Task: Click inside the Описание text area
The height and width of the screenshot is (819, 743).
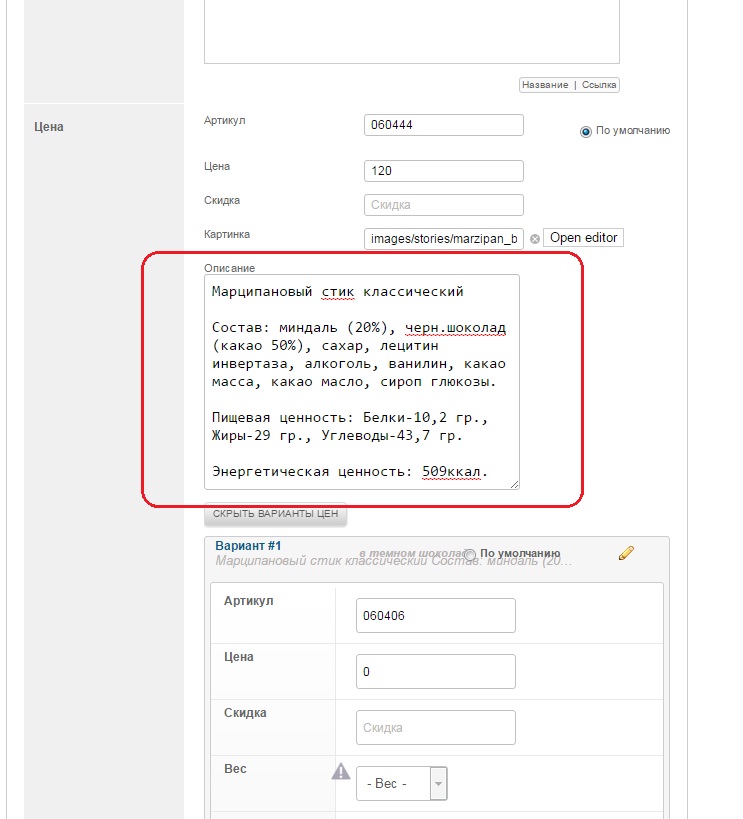Action: click(x=361, y=382)
